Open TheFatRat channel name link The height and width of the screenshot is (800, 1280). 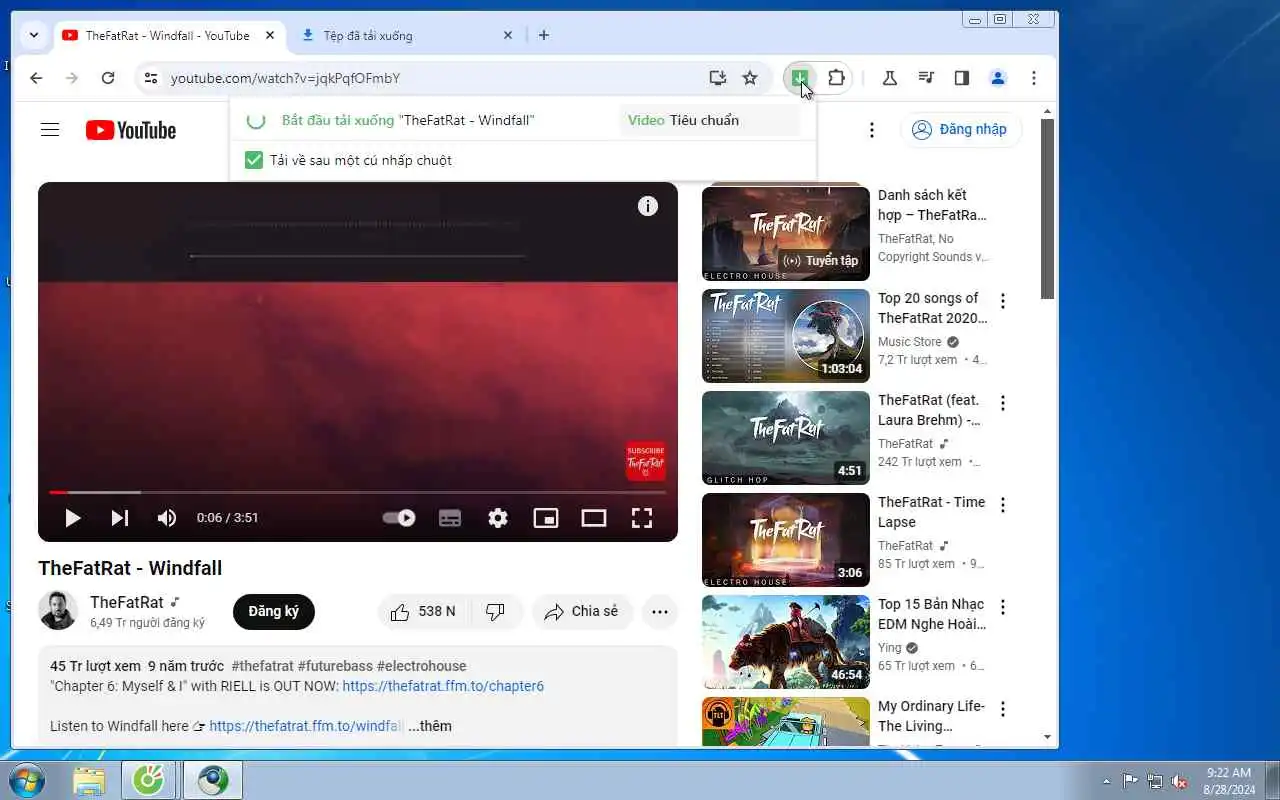[x=127, y=602]
